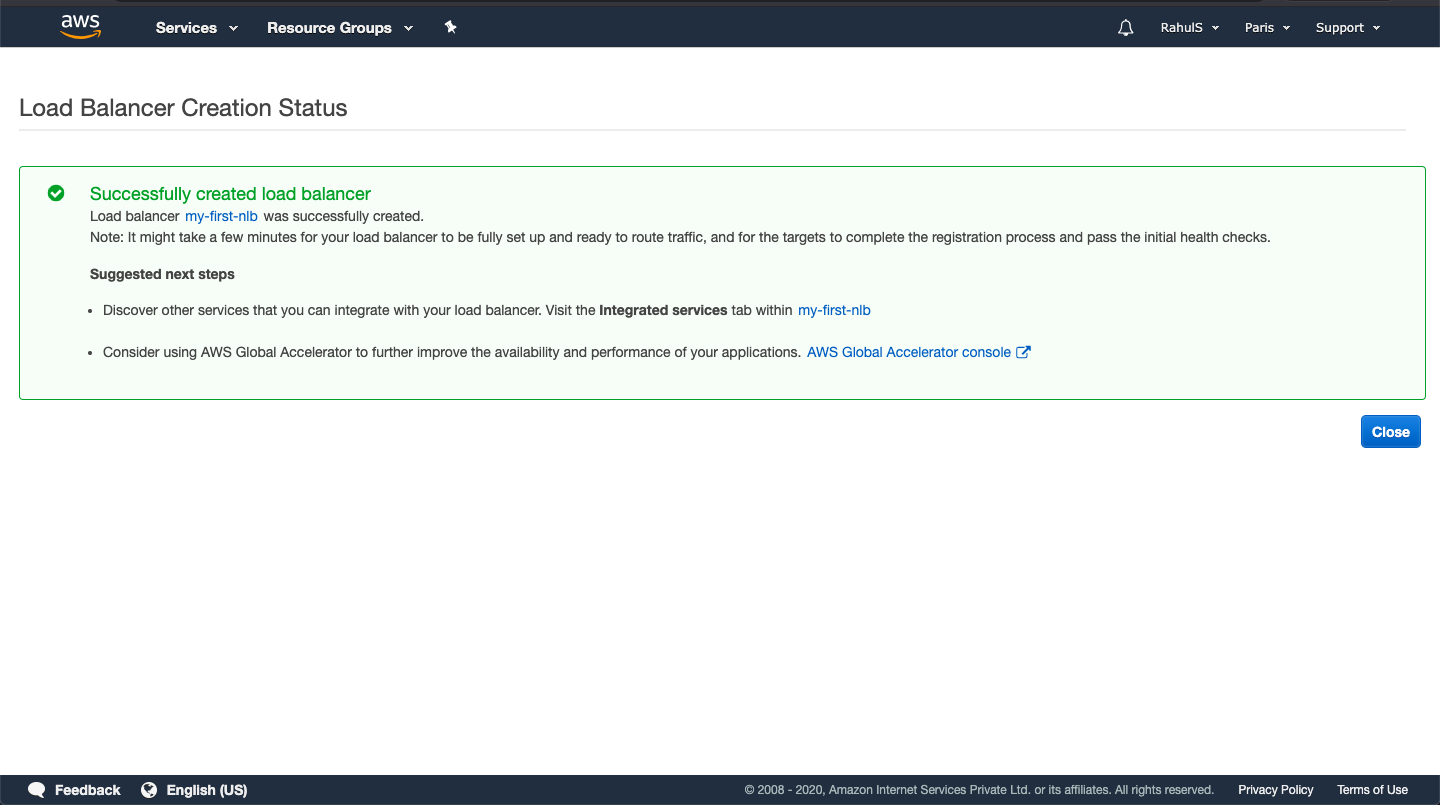Image resolution: width=1440 pixels, height=805 pixels.
Task: Open the Paris region selector
Action: click(x=1266, y=28)
